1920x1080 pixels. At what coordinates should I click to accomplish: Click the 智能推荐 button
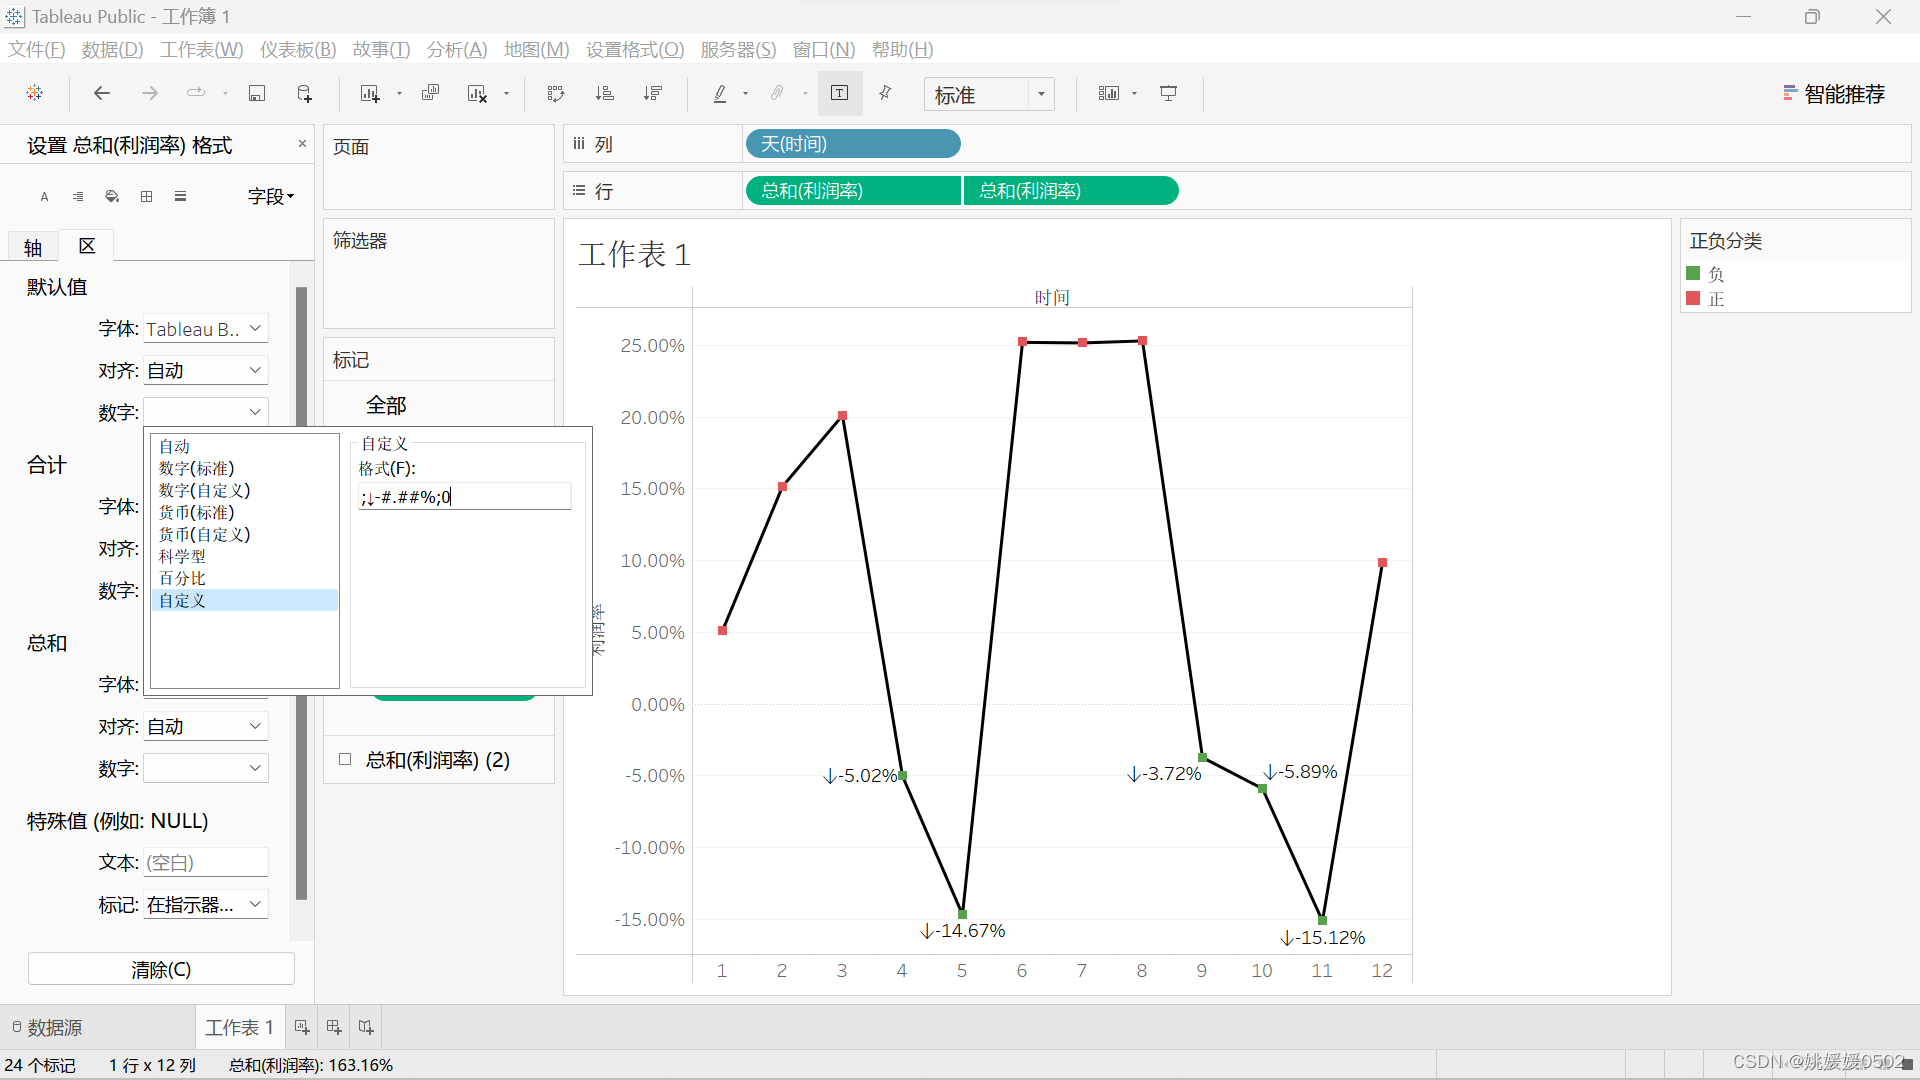(x=1834, y=94)
